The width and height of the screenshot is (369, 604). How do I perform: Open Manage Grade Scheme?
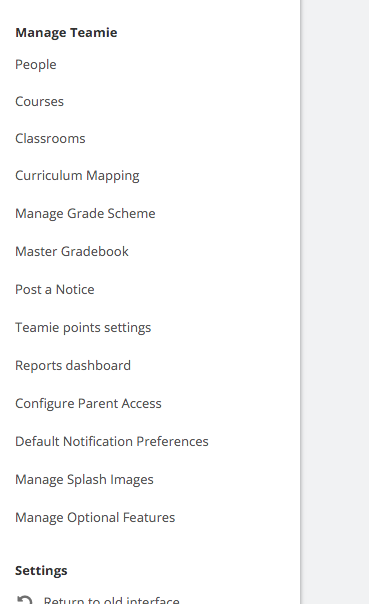tap(85, 213)
